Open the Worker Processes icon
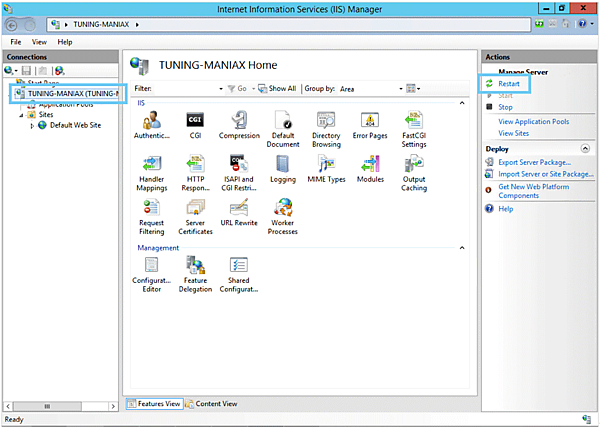 coord(283,213)
